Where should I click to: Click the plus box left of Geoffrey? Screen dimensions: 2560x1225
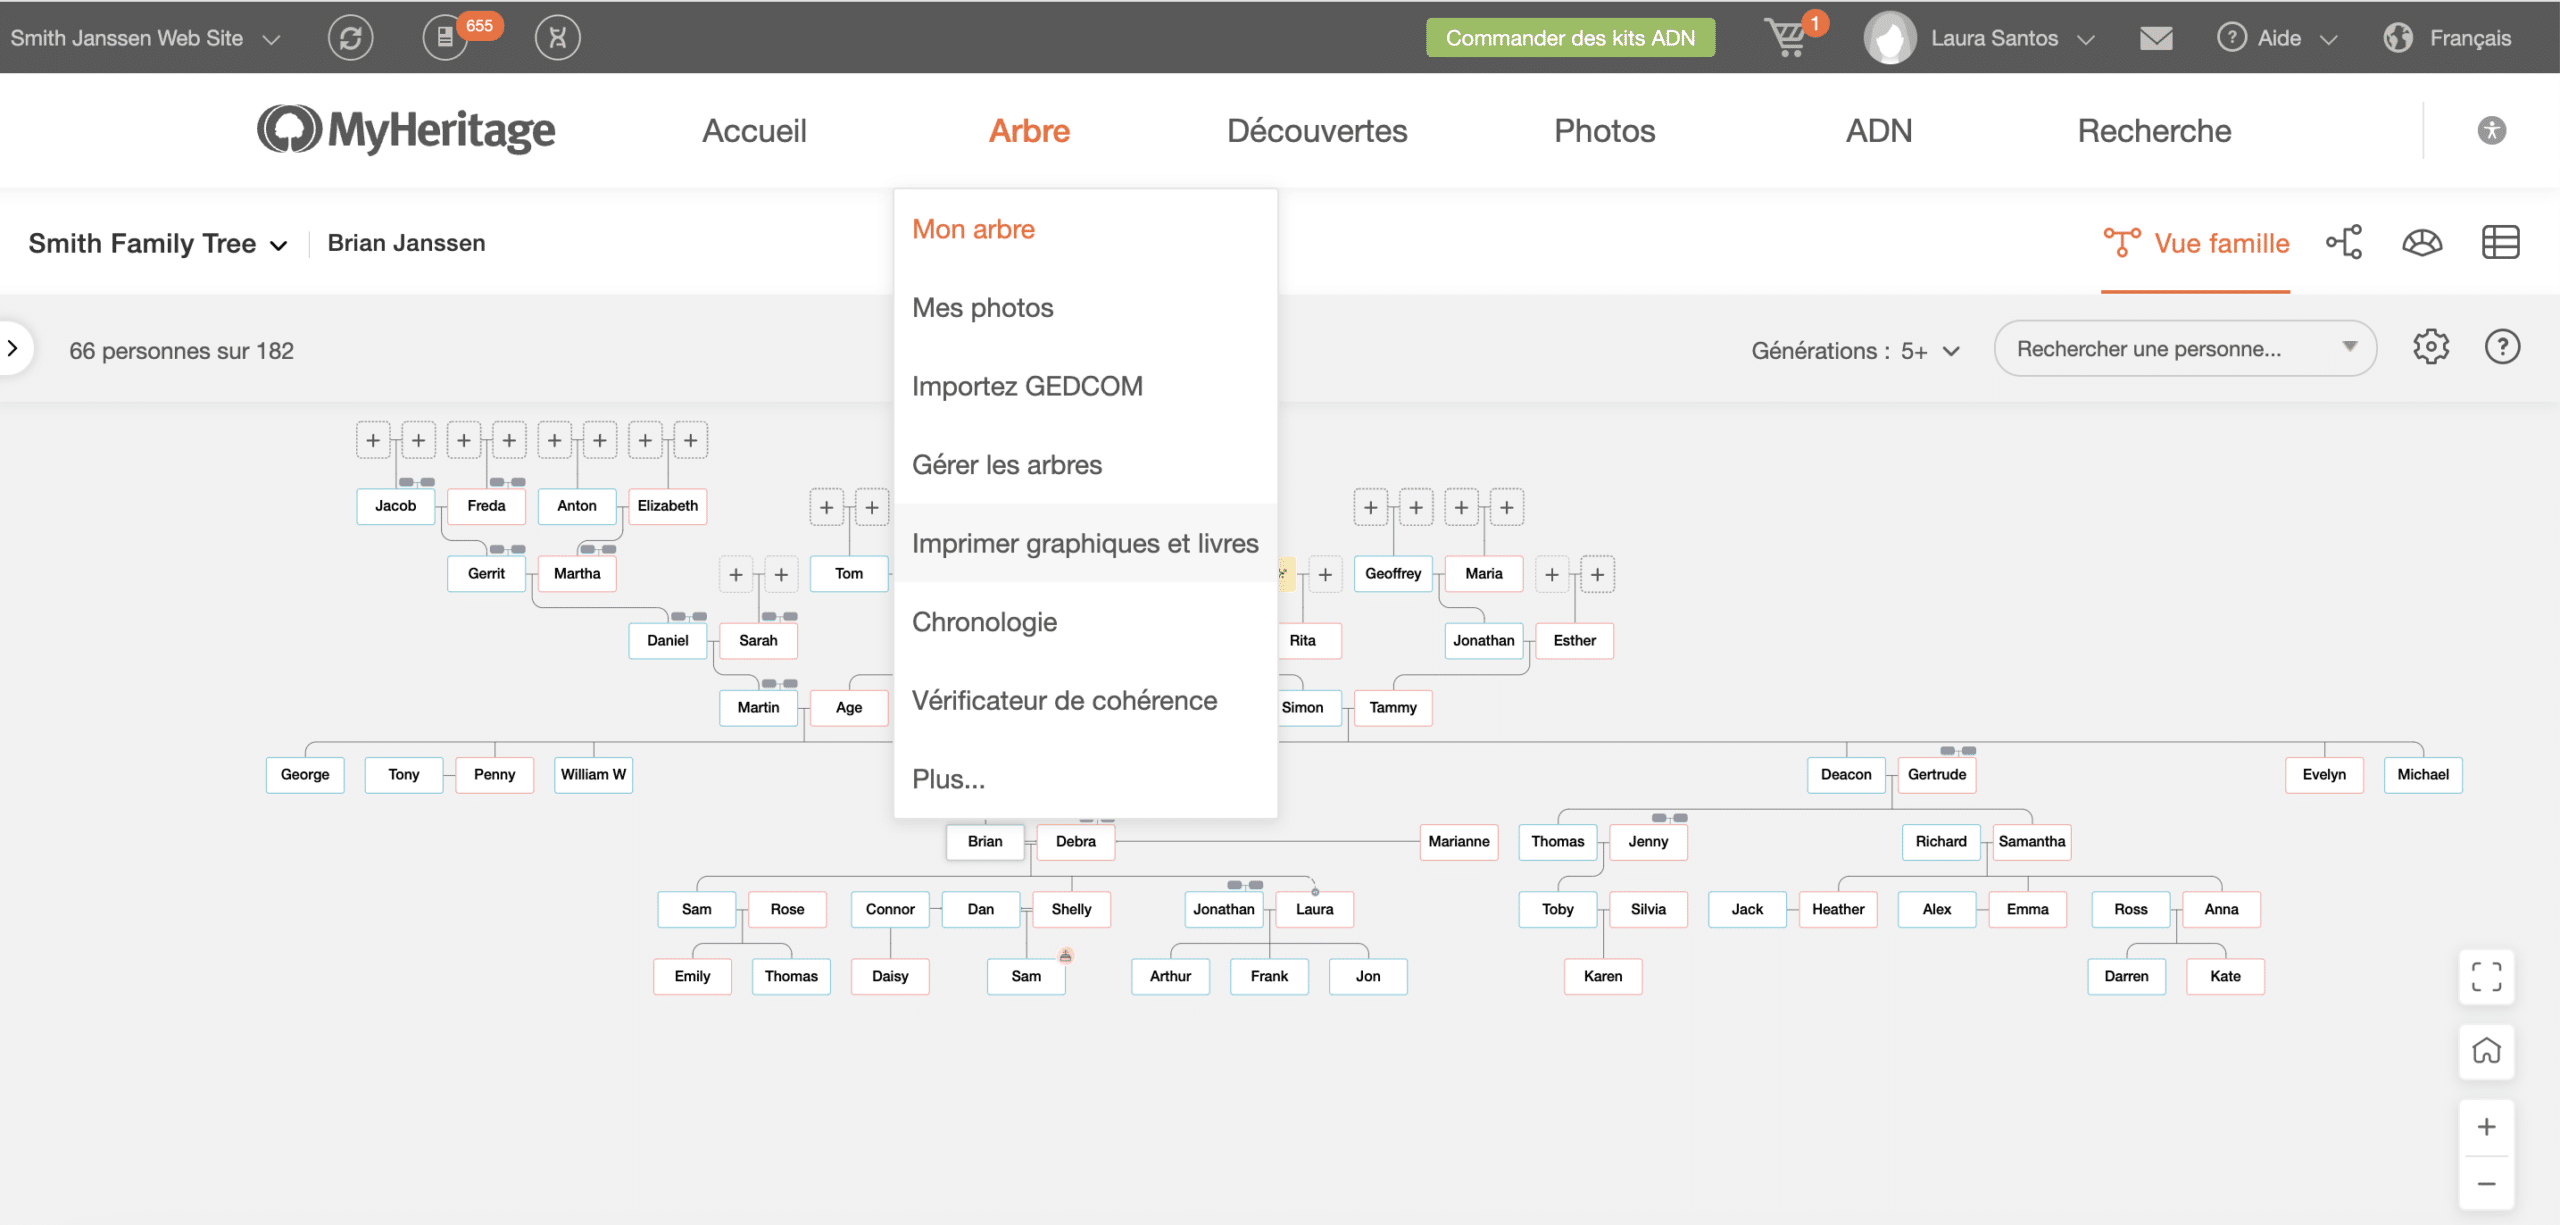tap(1325, 575)
